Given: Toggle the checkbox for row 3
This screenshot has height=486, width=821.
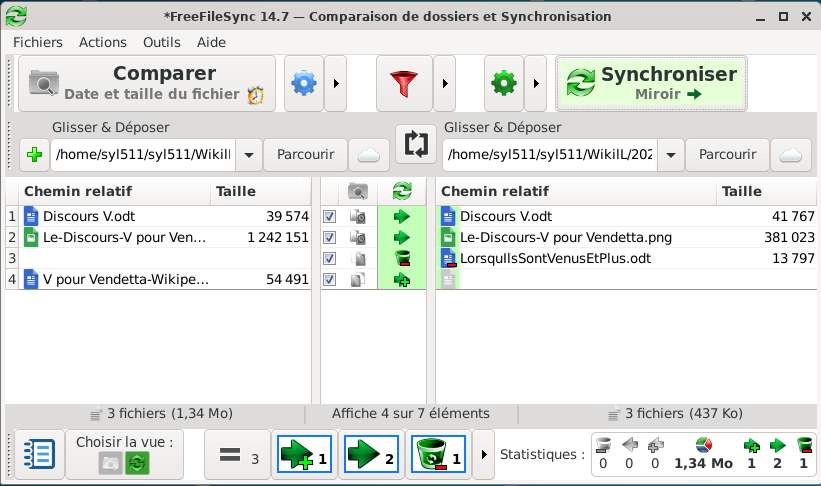Looking at the screenshot, I should pos(330,259).
